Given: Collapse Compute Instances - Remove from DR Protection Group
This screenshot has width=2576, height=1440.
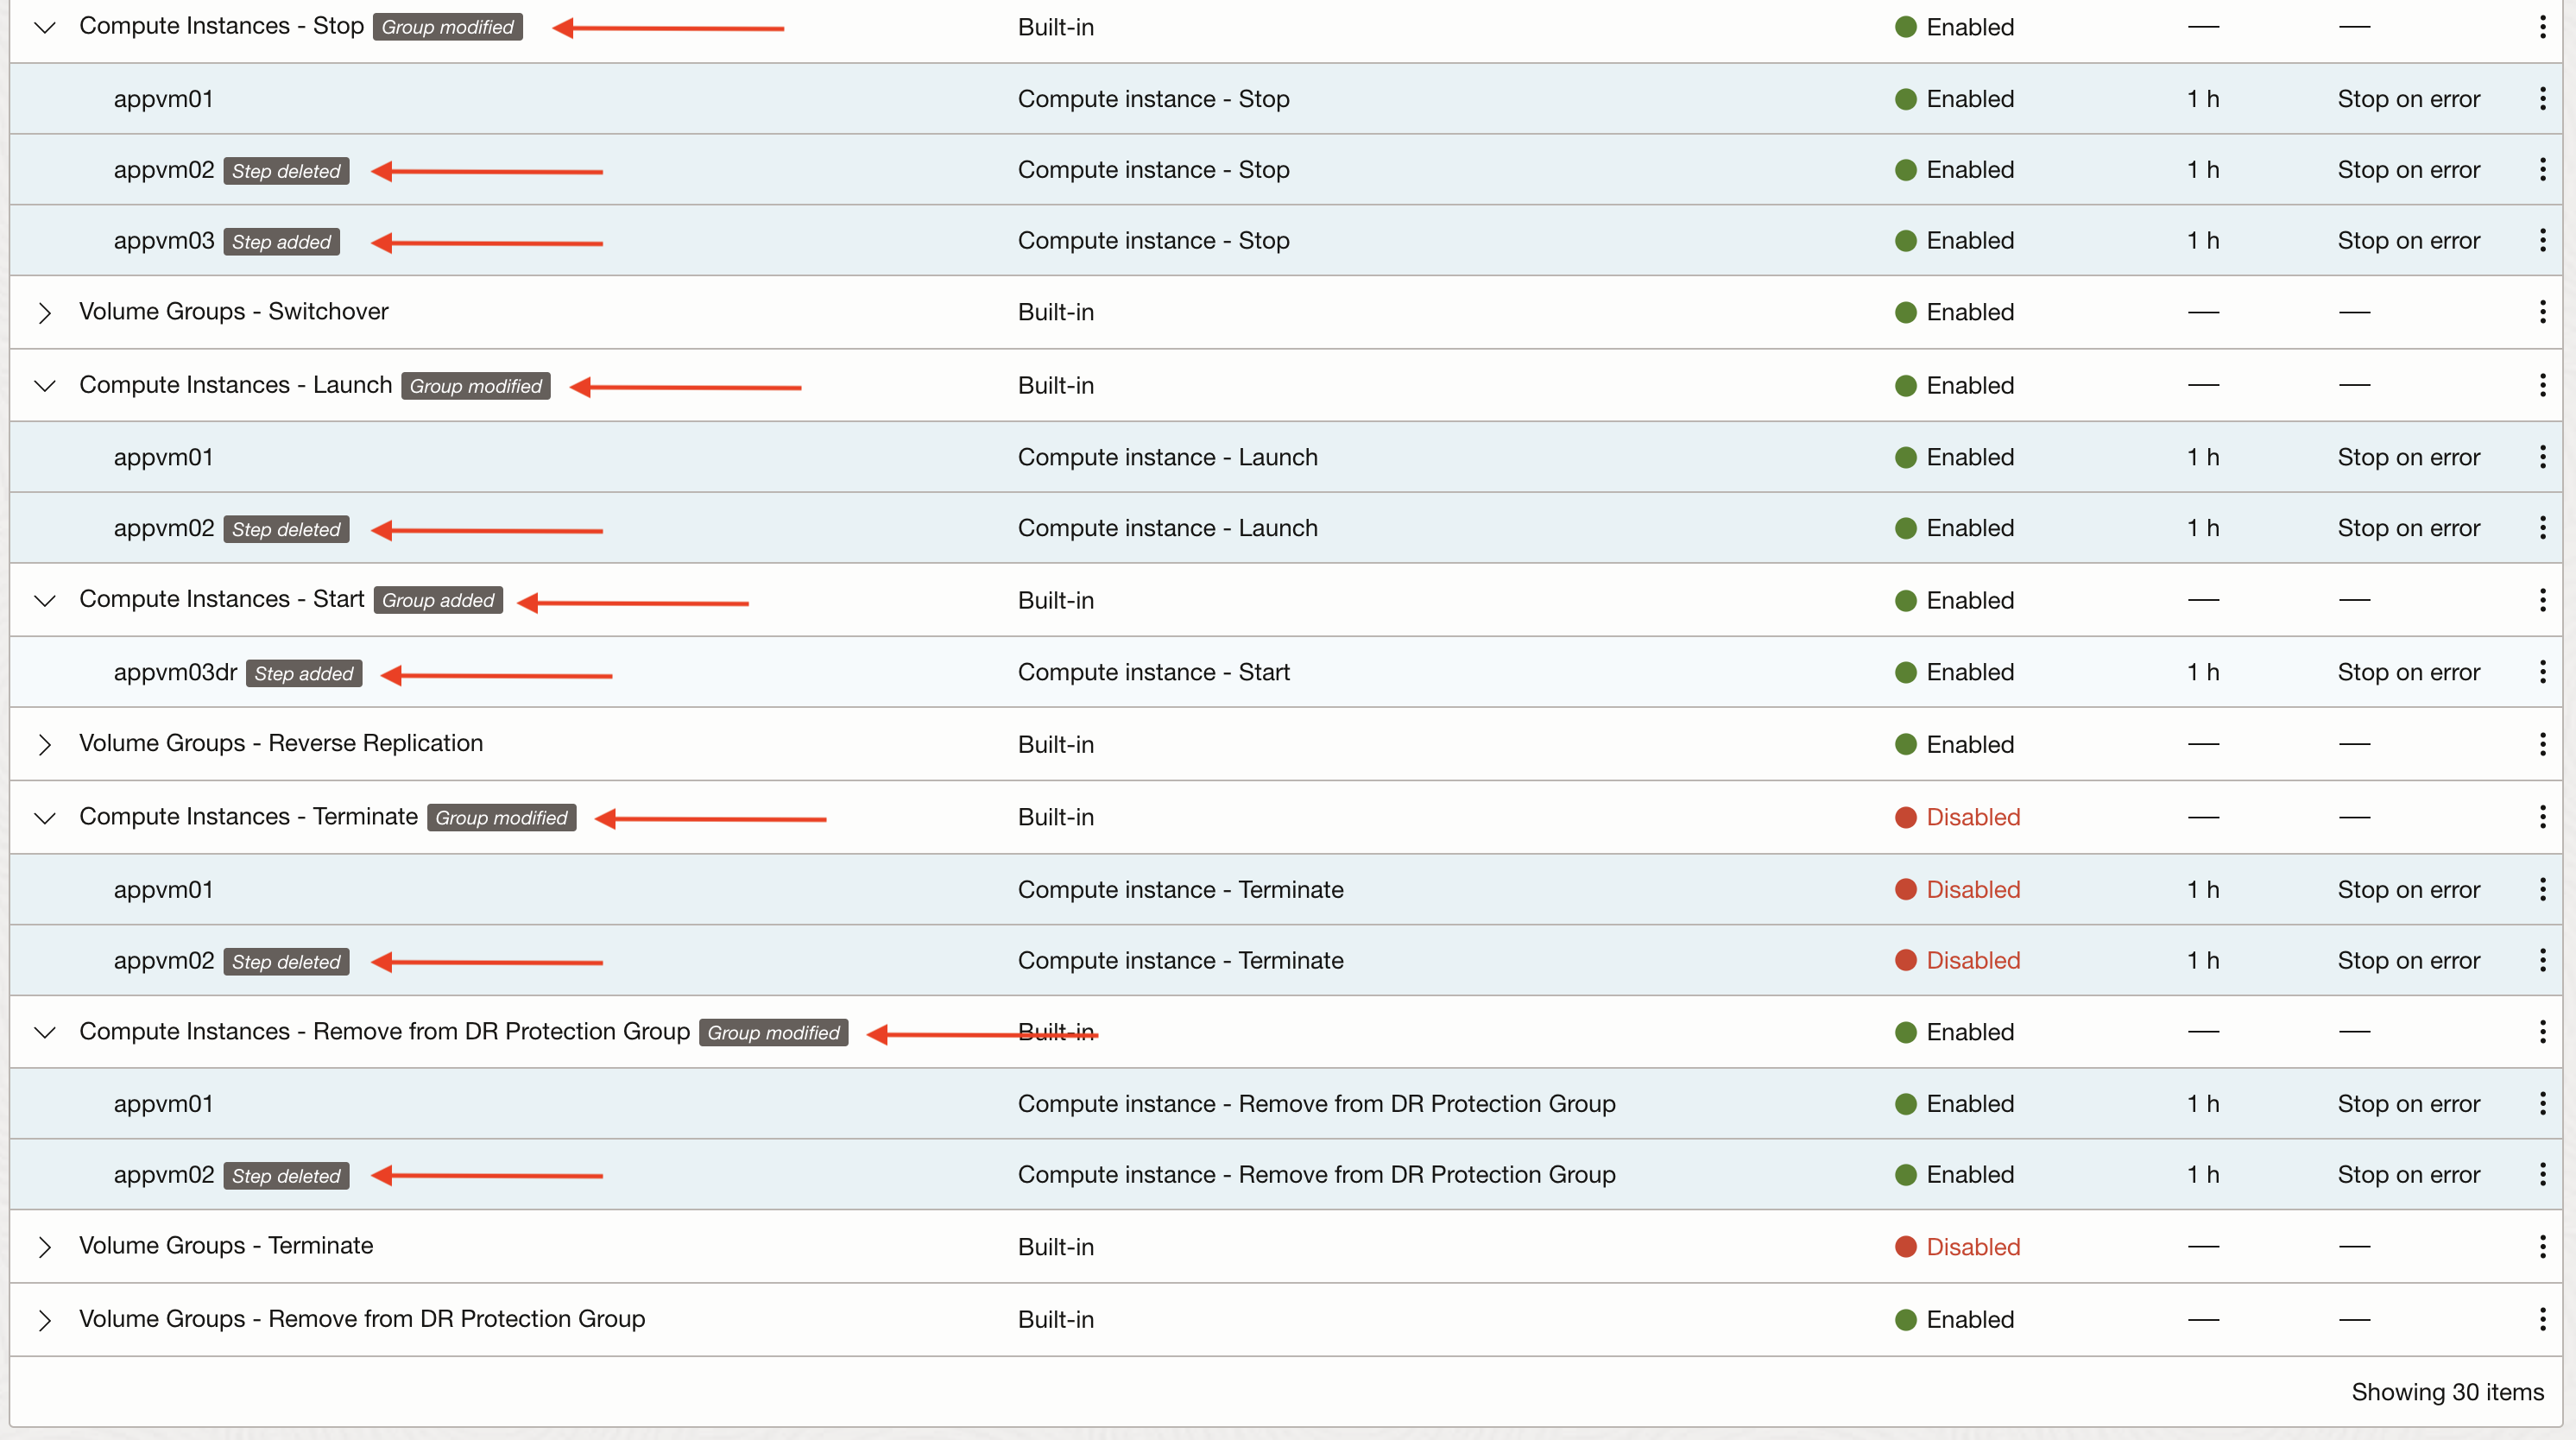Looking at the screenshot, I should [44, 1032].
